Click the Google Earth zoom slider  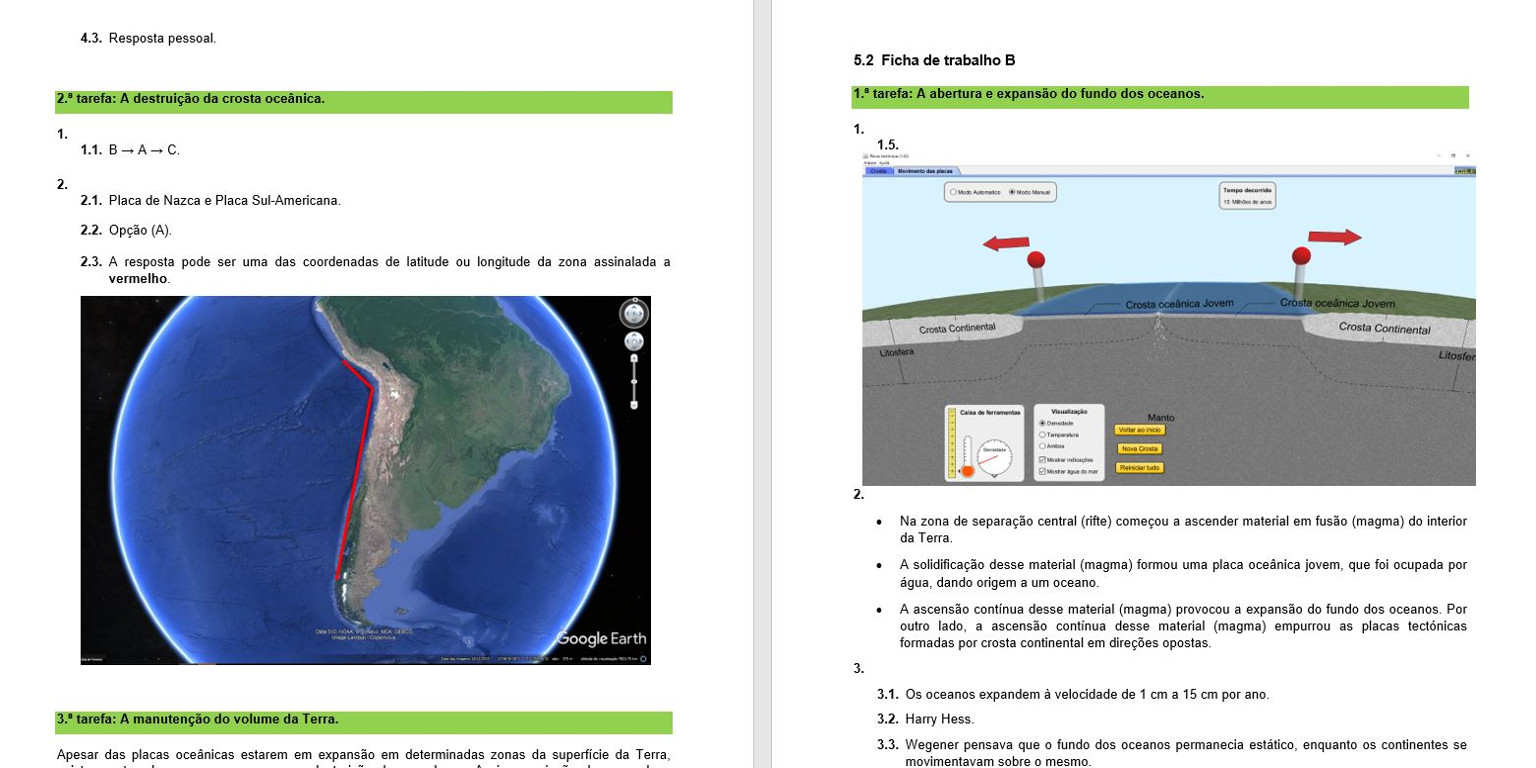[x=634, y=382]
